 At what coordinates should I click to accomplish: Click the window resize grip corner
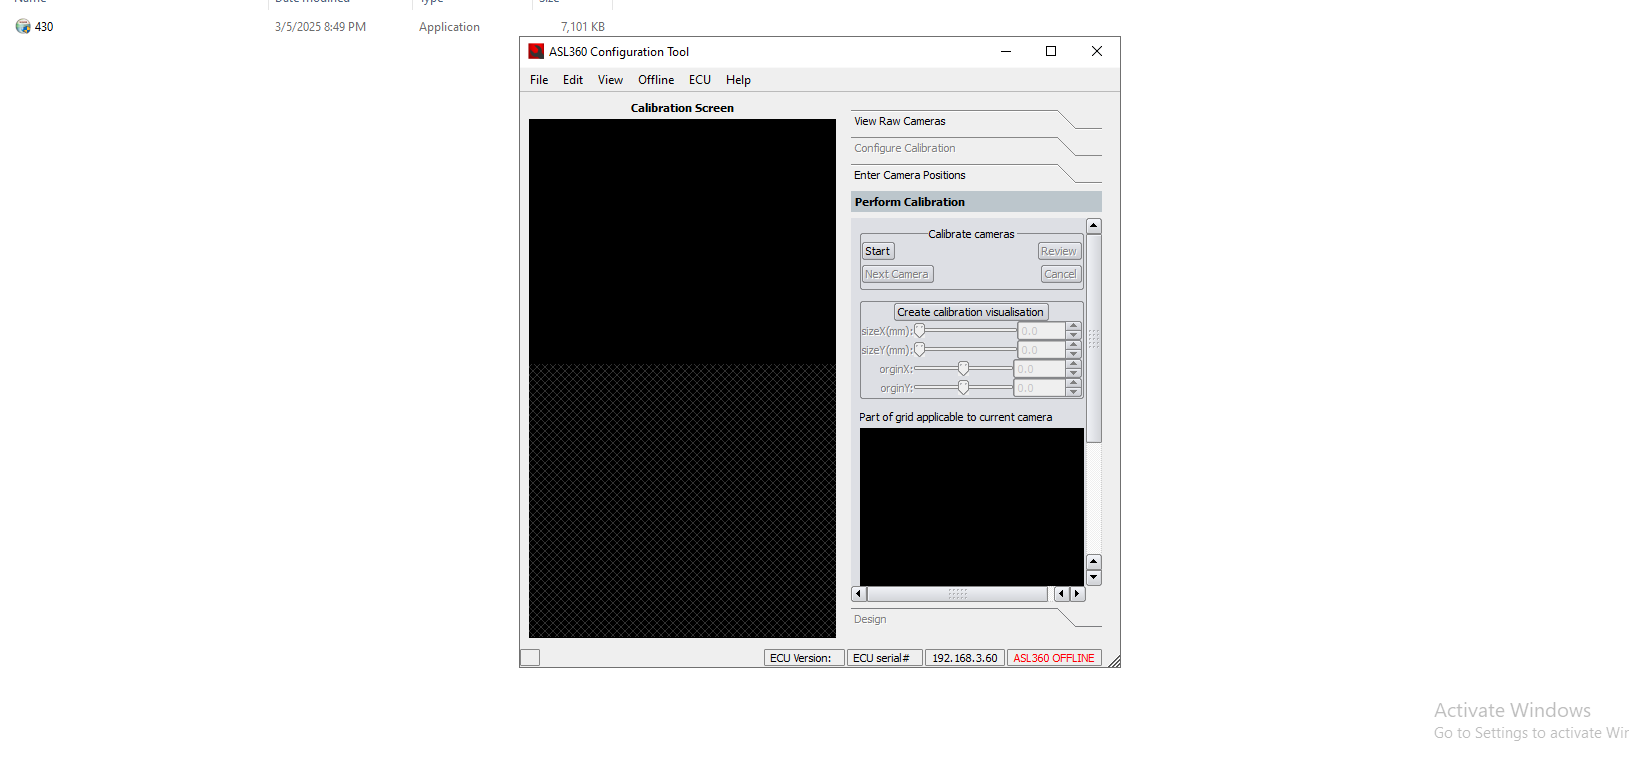(x=1114, y=661)
